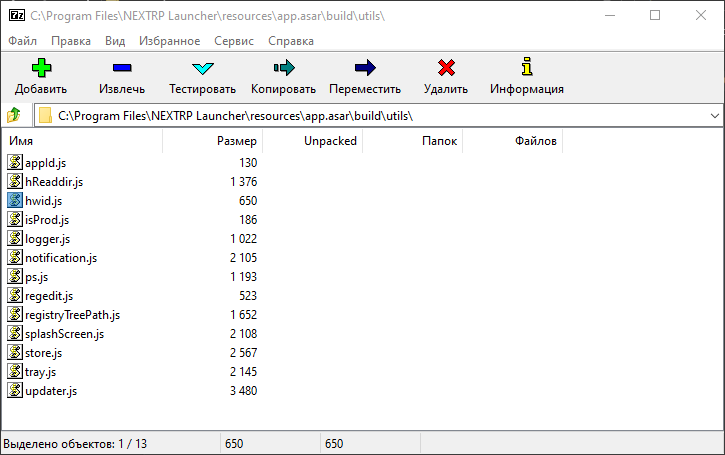Select the updater.js file
Screen dimensions: 725x455
(x=50, y=391)
